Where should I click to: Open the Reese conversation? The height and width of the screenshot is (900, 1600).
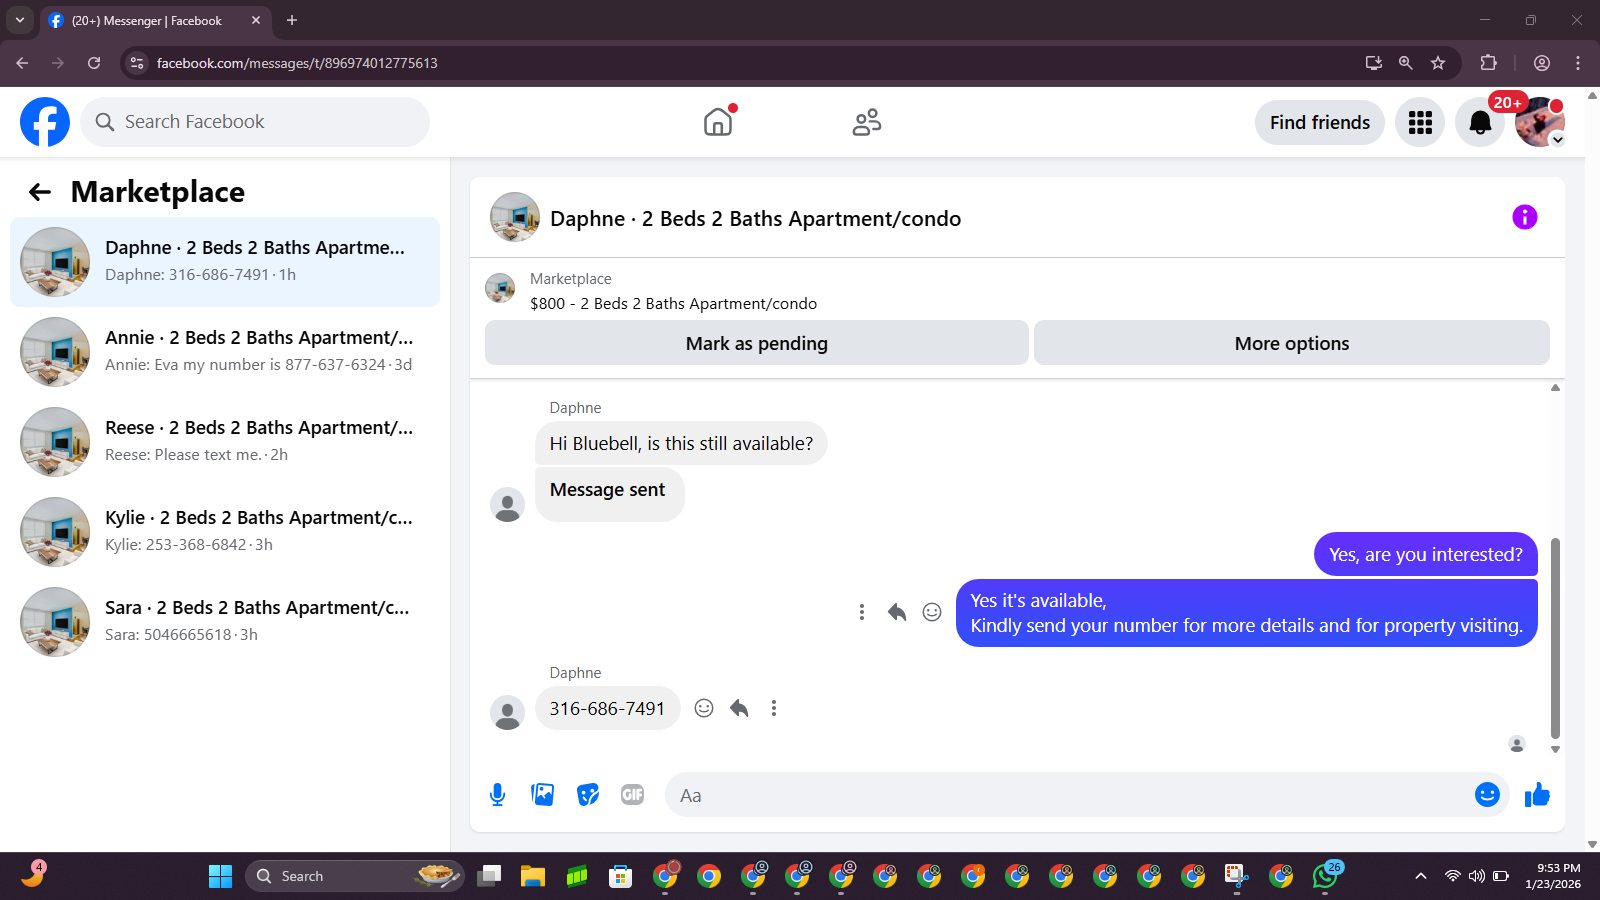click(225, 442)
